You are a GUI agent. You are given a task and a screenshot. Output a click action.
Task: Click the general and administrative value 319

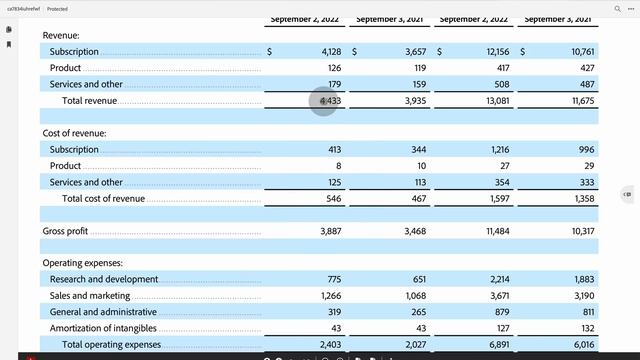click(335, 312)
